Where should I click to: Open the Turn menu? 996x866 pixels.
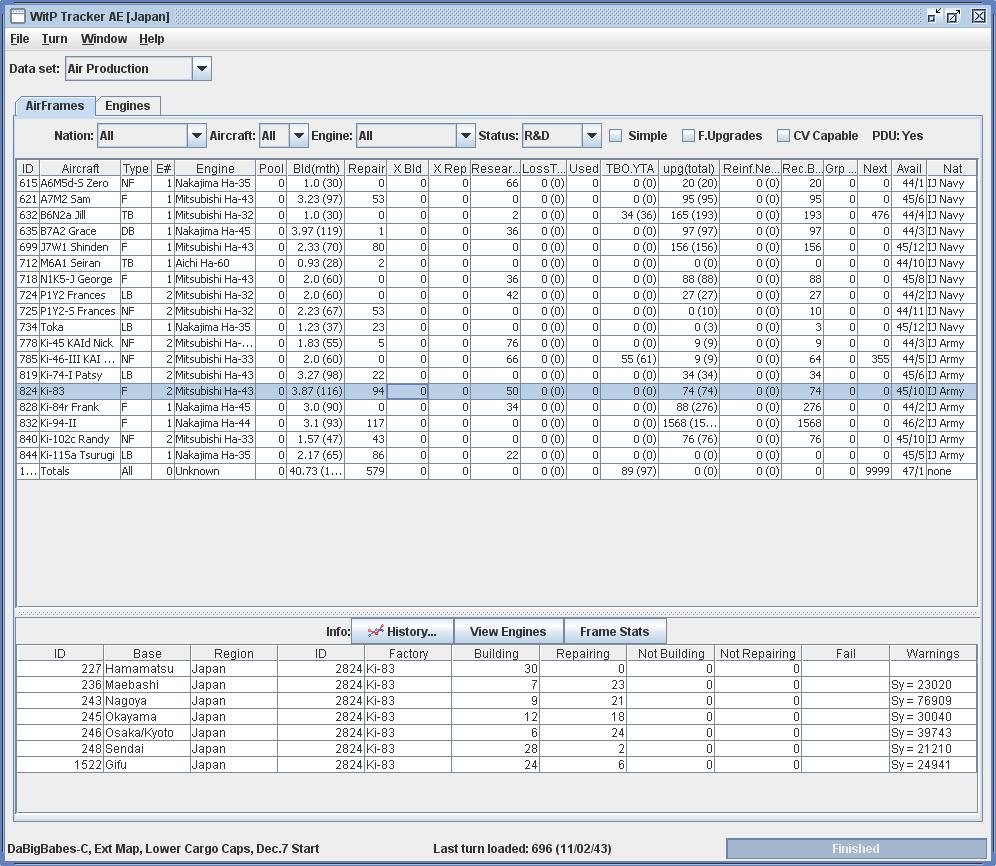tap(54, 39)
